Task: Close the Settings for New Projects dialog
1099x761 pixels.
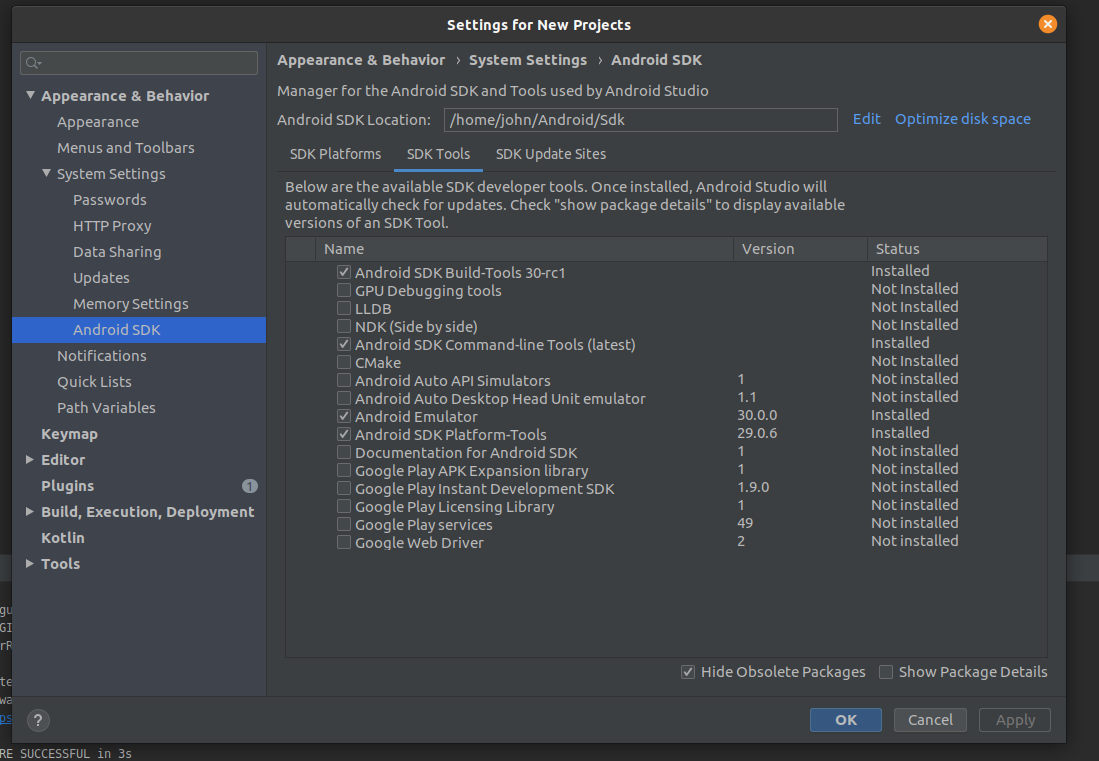Action: point(1047,25)
